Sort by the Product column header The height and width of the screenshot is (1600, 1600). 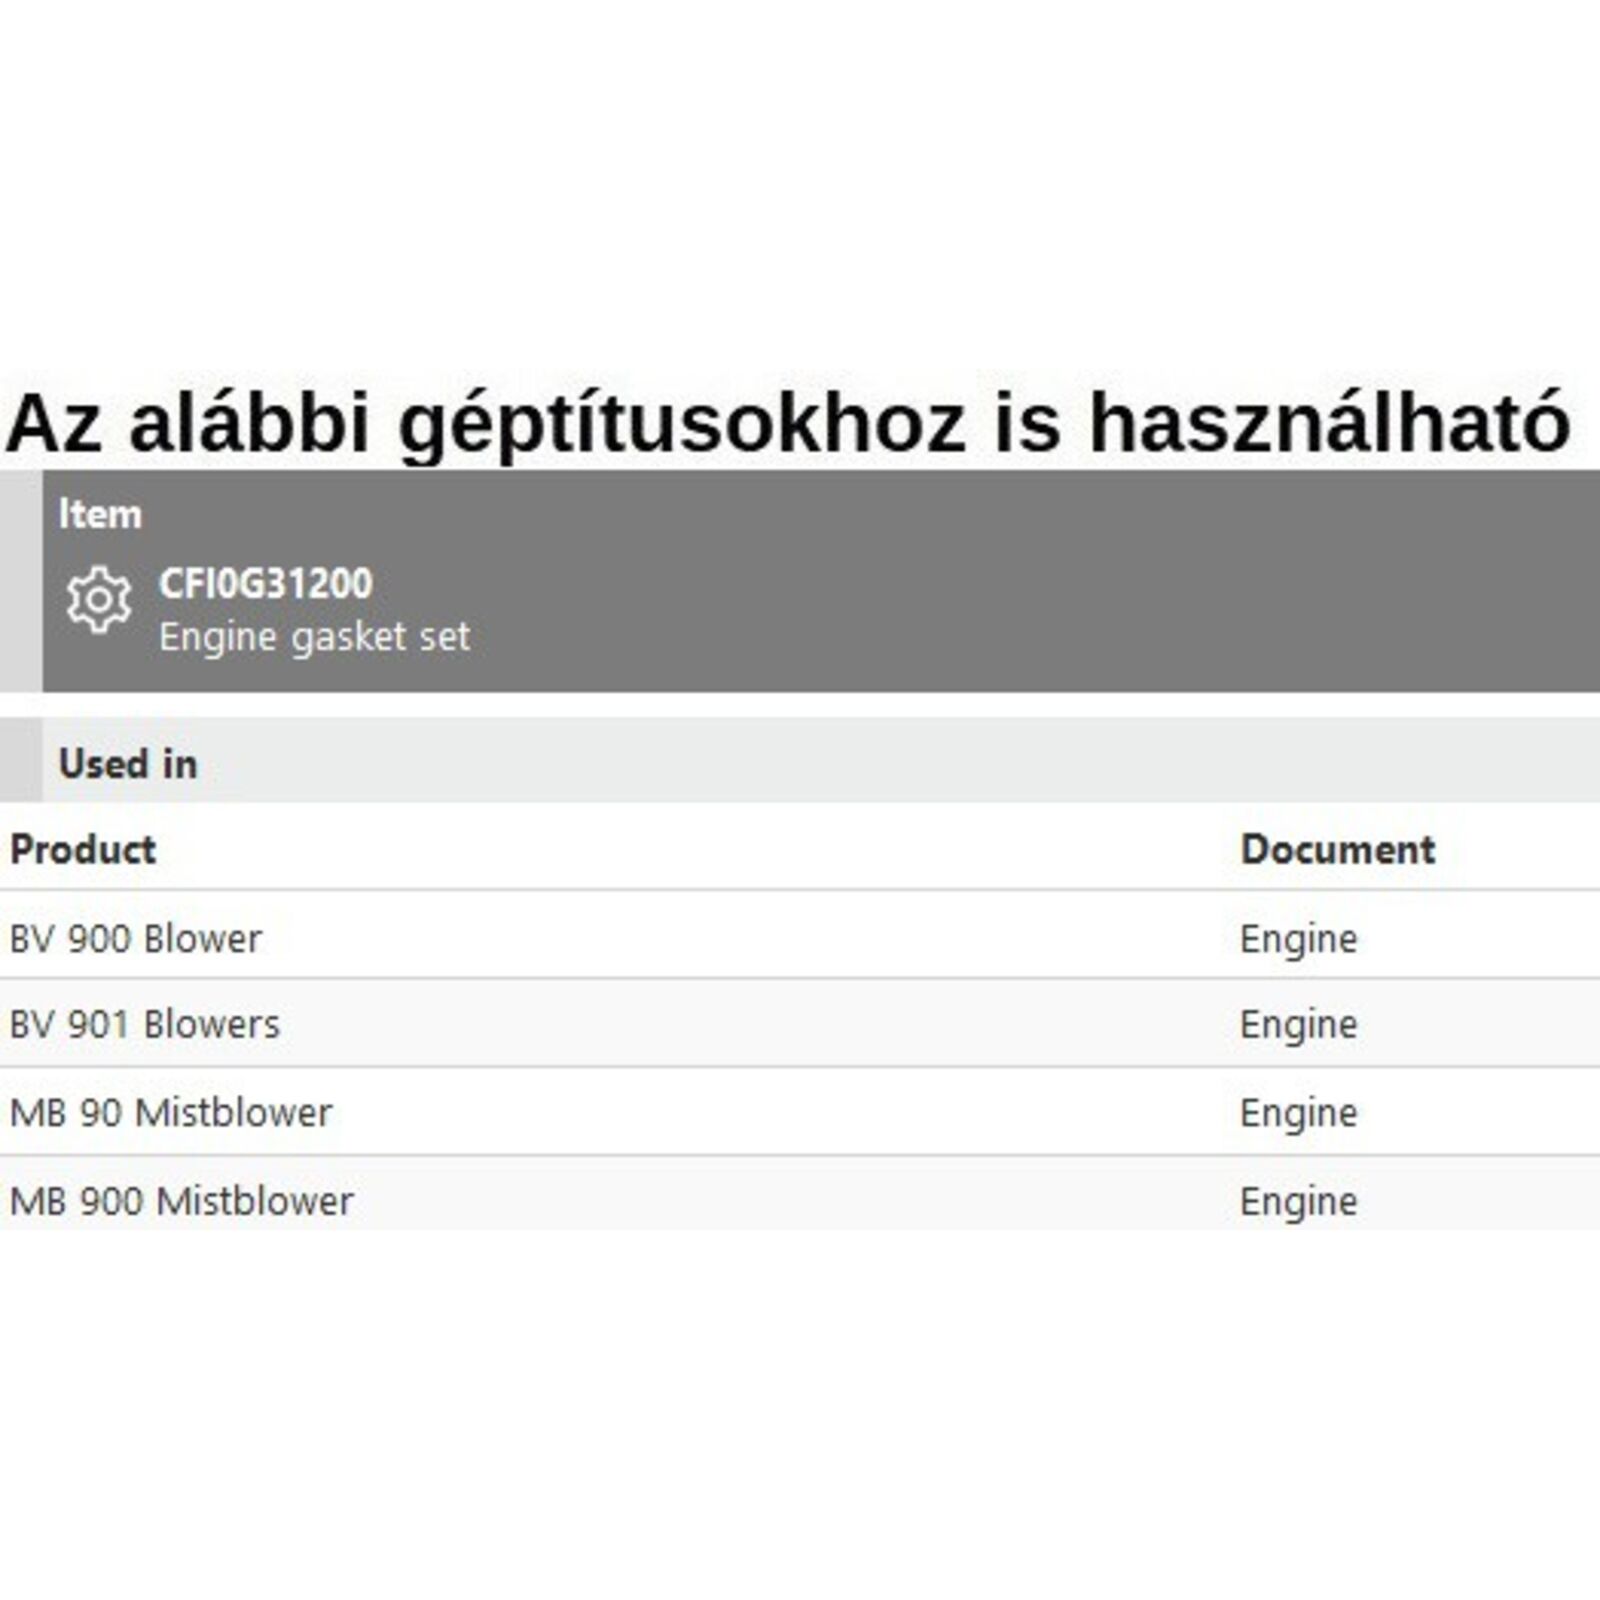pos(83,849)
